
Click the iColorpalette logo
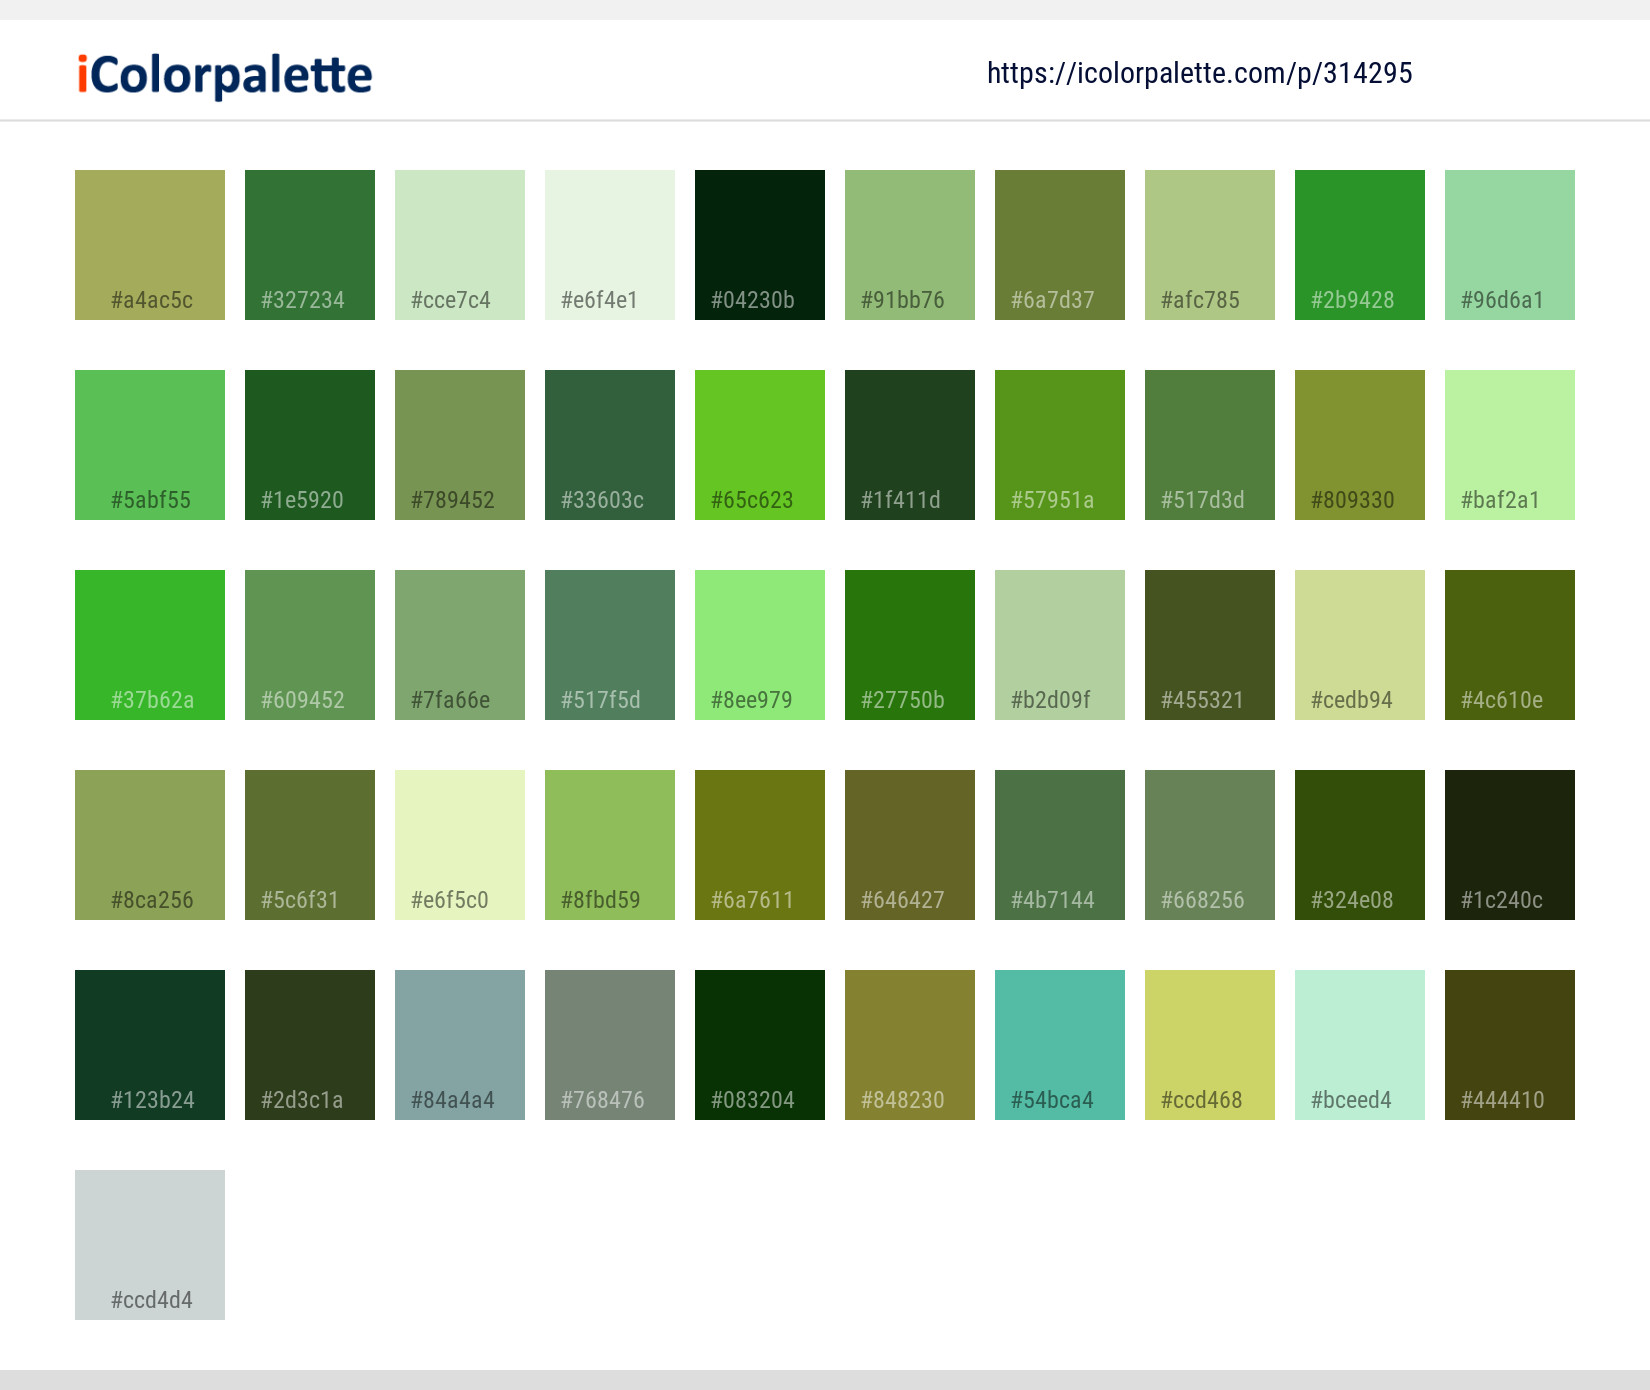click(x=225, y=76)
